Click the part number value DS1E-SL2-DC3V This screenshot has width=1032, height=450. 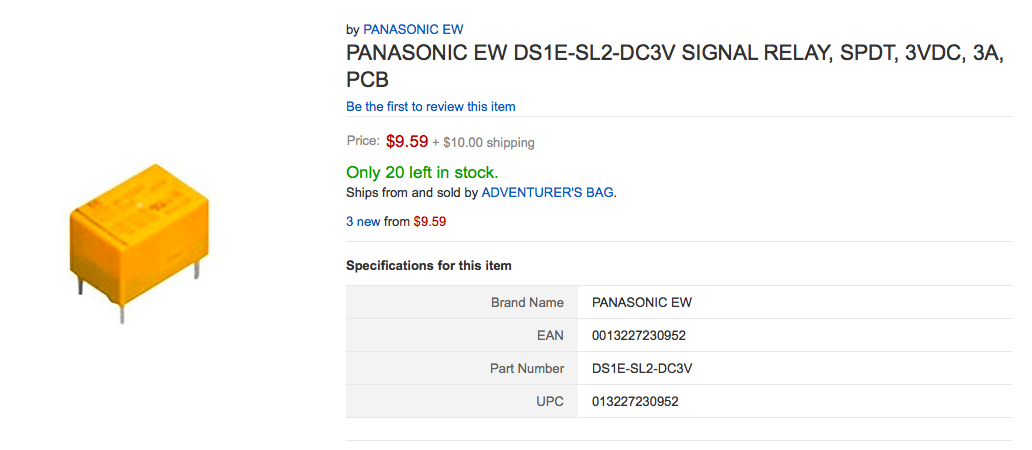click(642, 368)
